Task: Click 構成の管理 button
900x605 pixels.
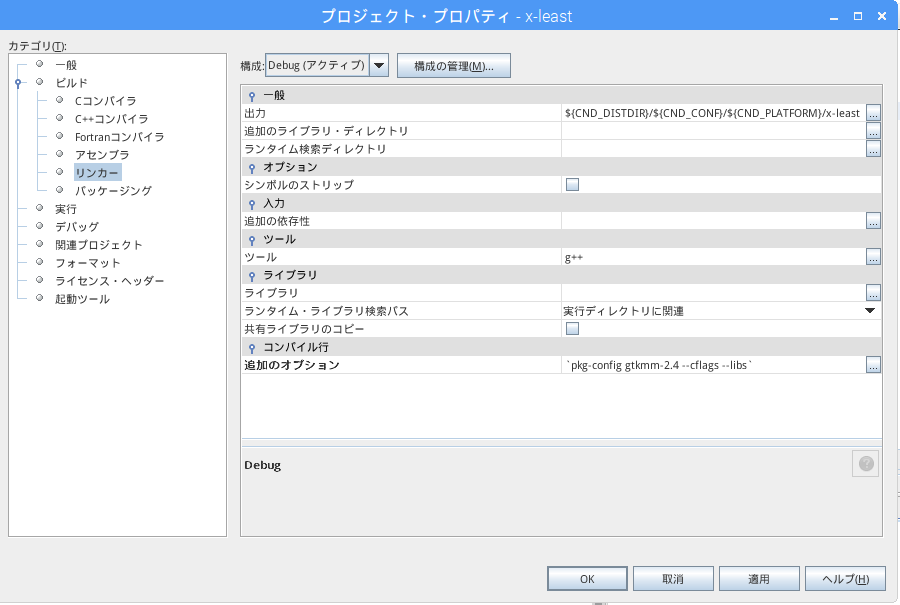Action: [x=454, y=66]
